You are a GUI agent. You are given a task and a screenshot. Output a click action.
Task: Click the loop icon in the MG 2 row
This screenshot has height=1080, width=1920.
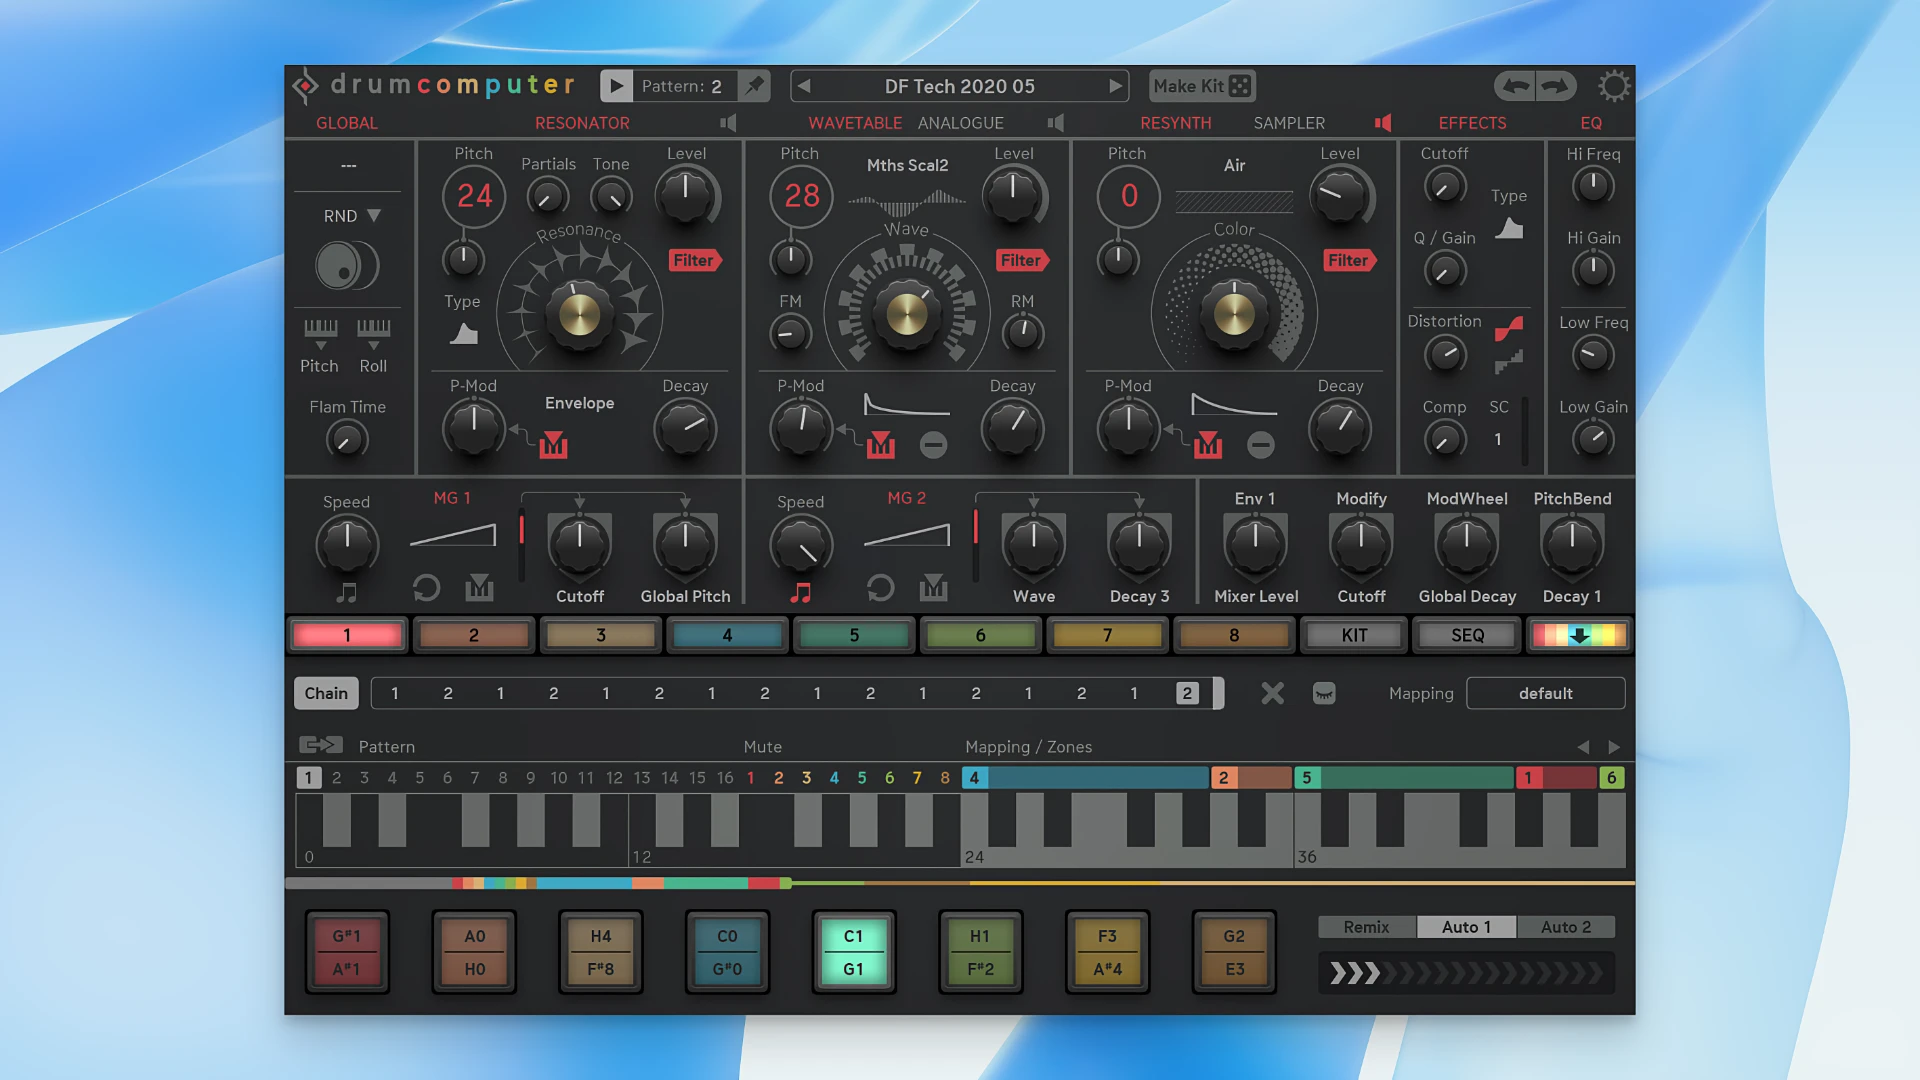point(880,588)
